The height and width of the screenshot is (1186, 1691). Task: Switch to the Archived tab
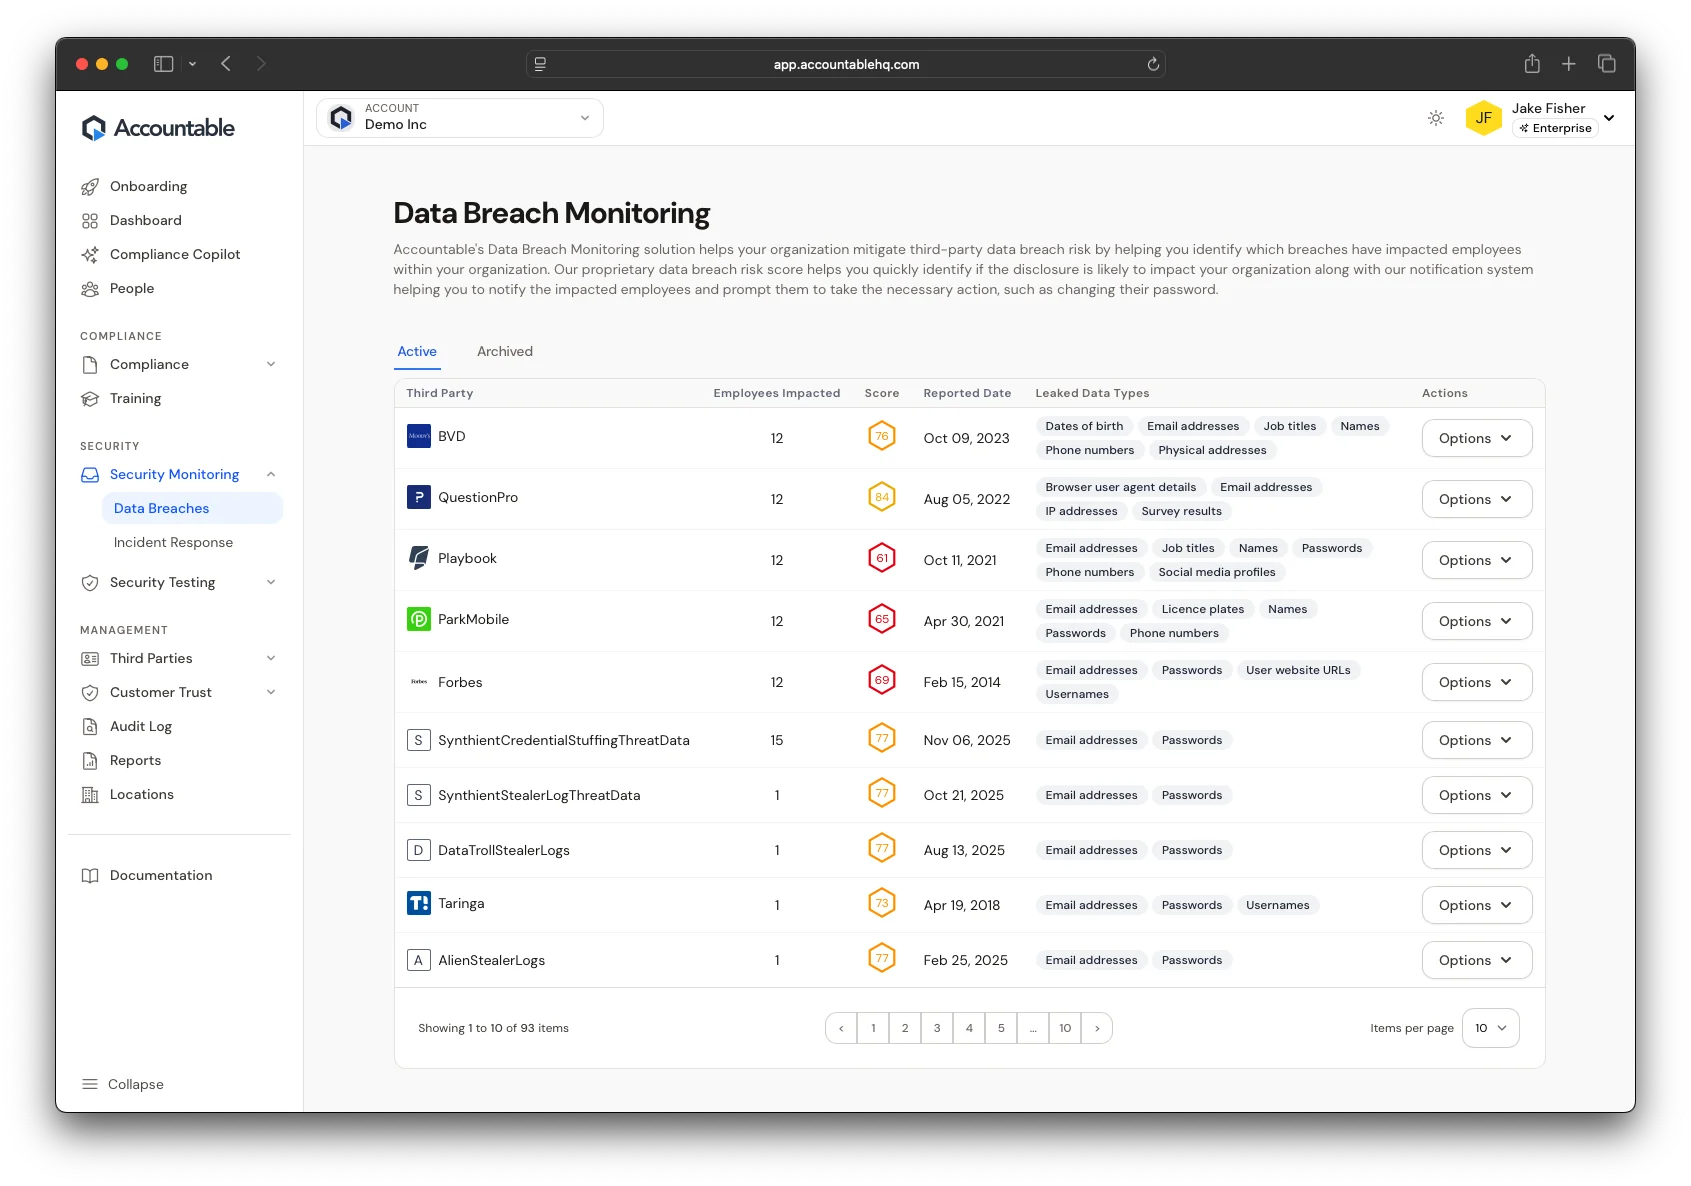[505, 352]
